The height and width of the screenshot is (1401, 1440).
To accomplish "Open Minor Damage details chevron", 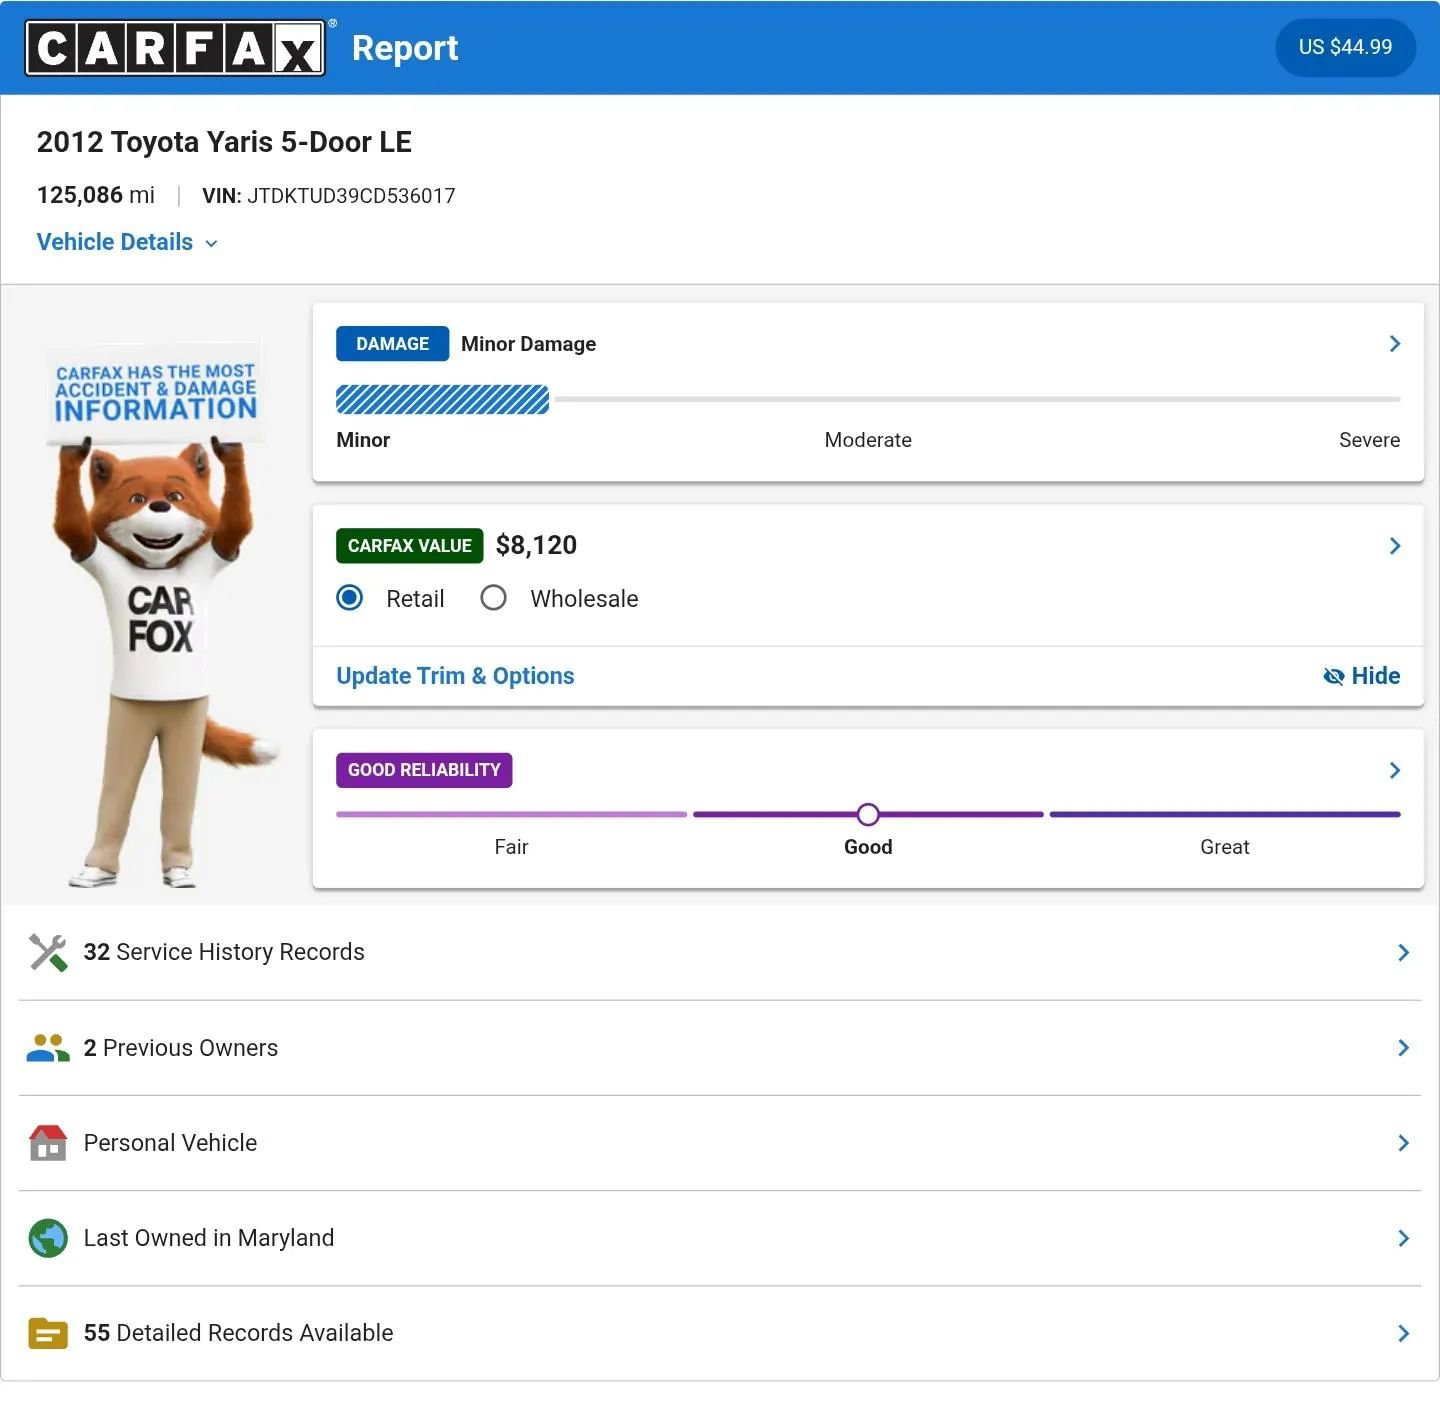I will coord(1395,344).
